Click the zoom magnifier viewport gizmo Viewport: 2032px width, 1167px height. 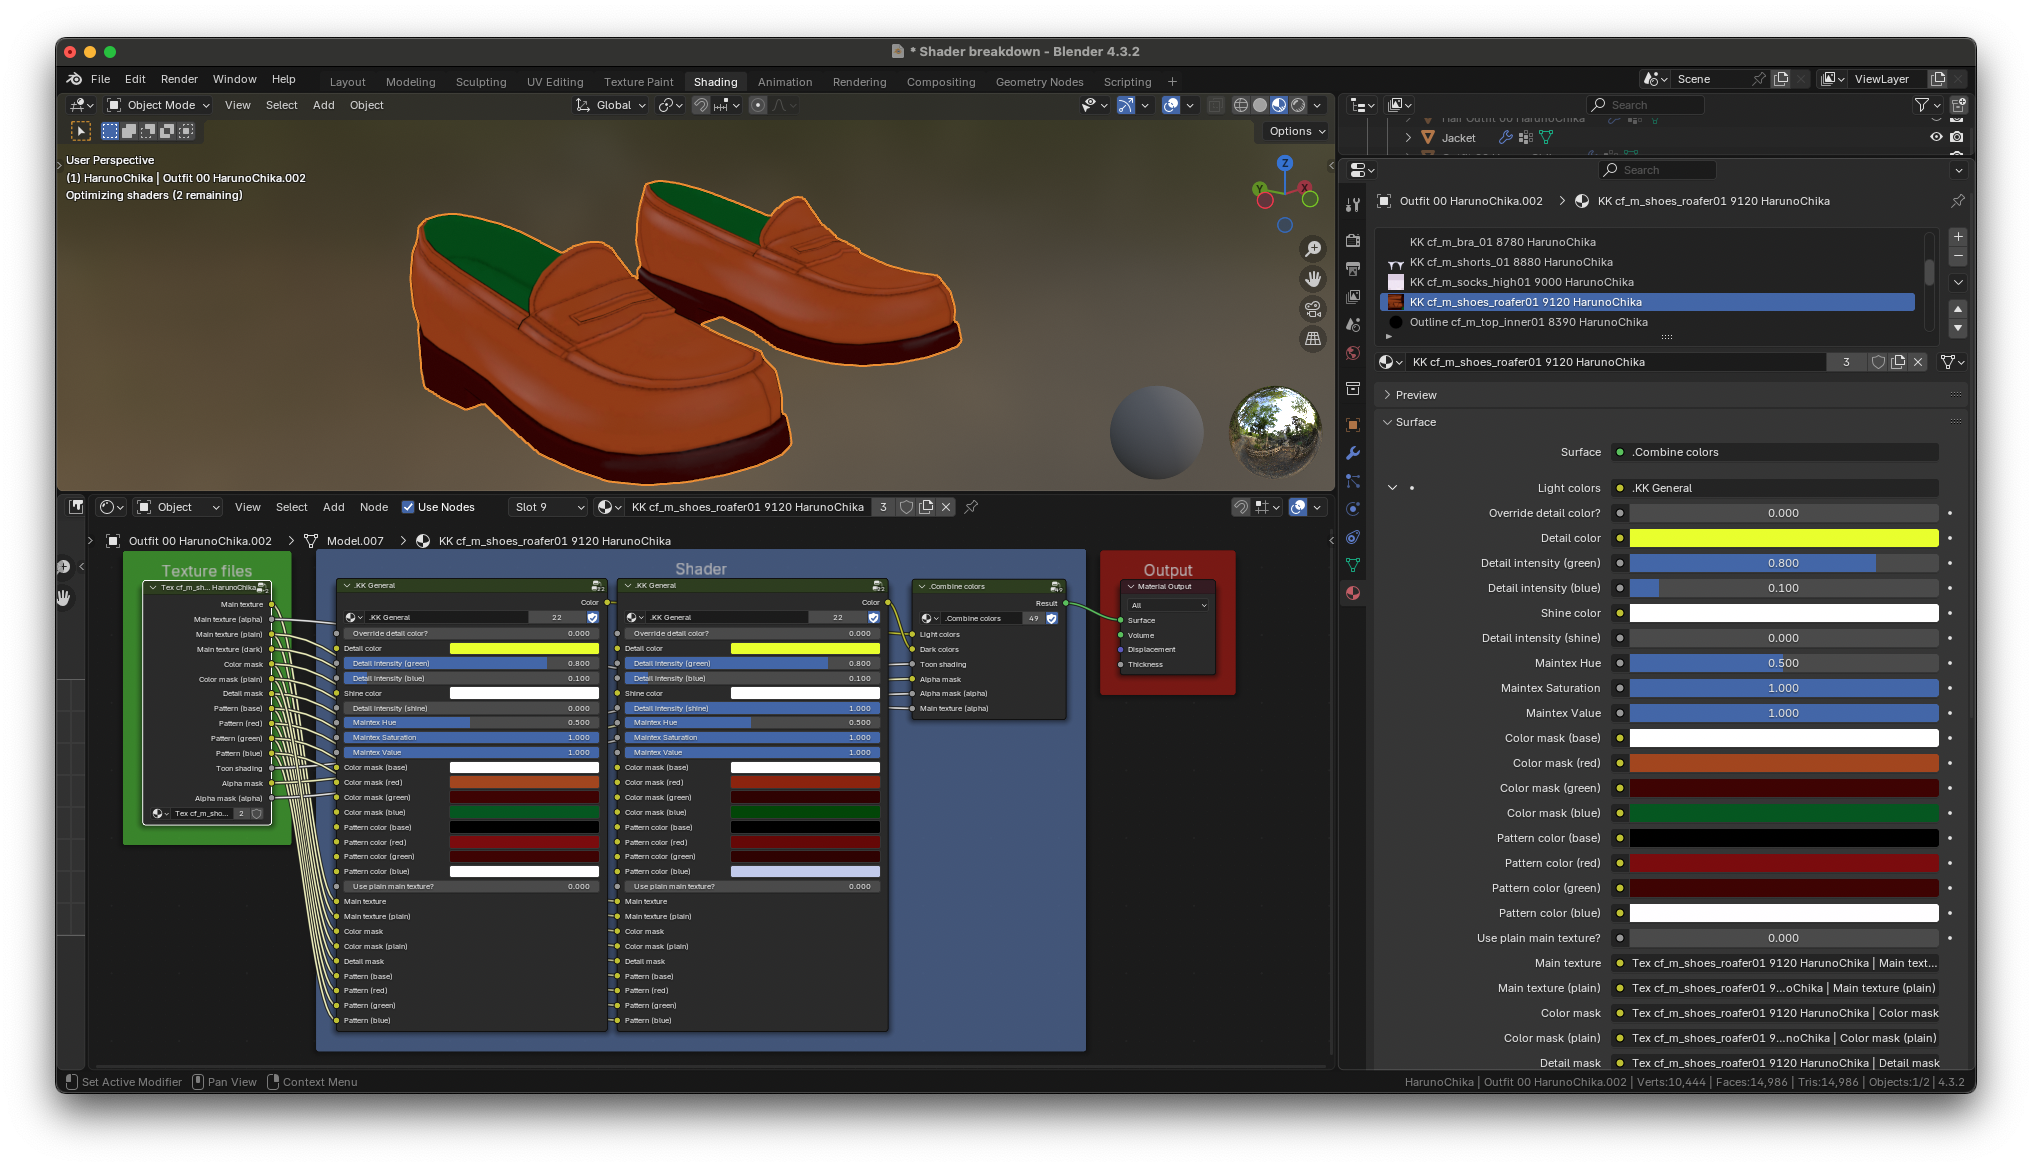point(1313,249)
